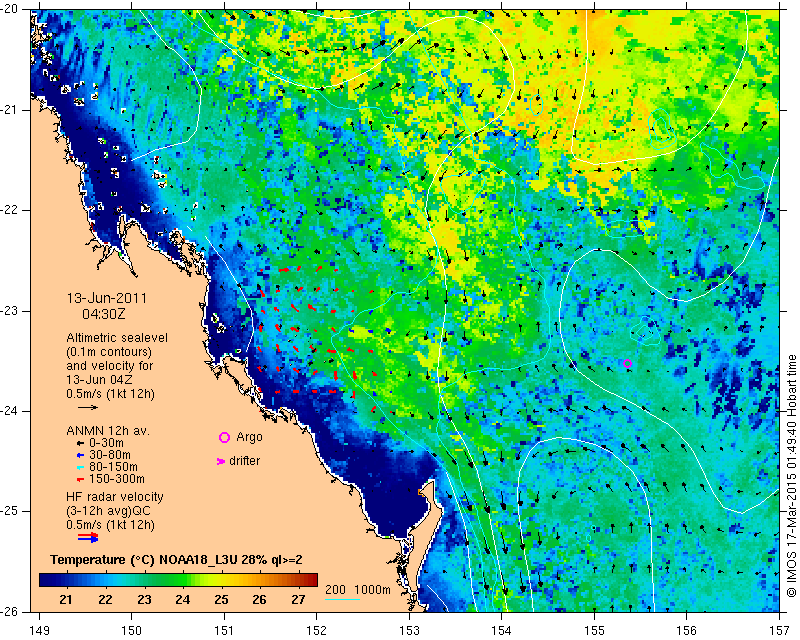Click the 'HF radar velocity' legend text
The image size is (800, 640).
tap(115, 497)
